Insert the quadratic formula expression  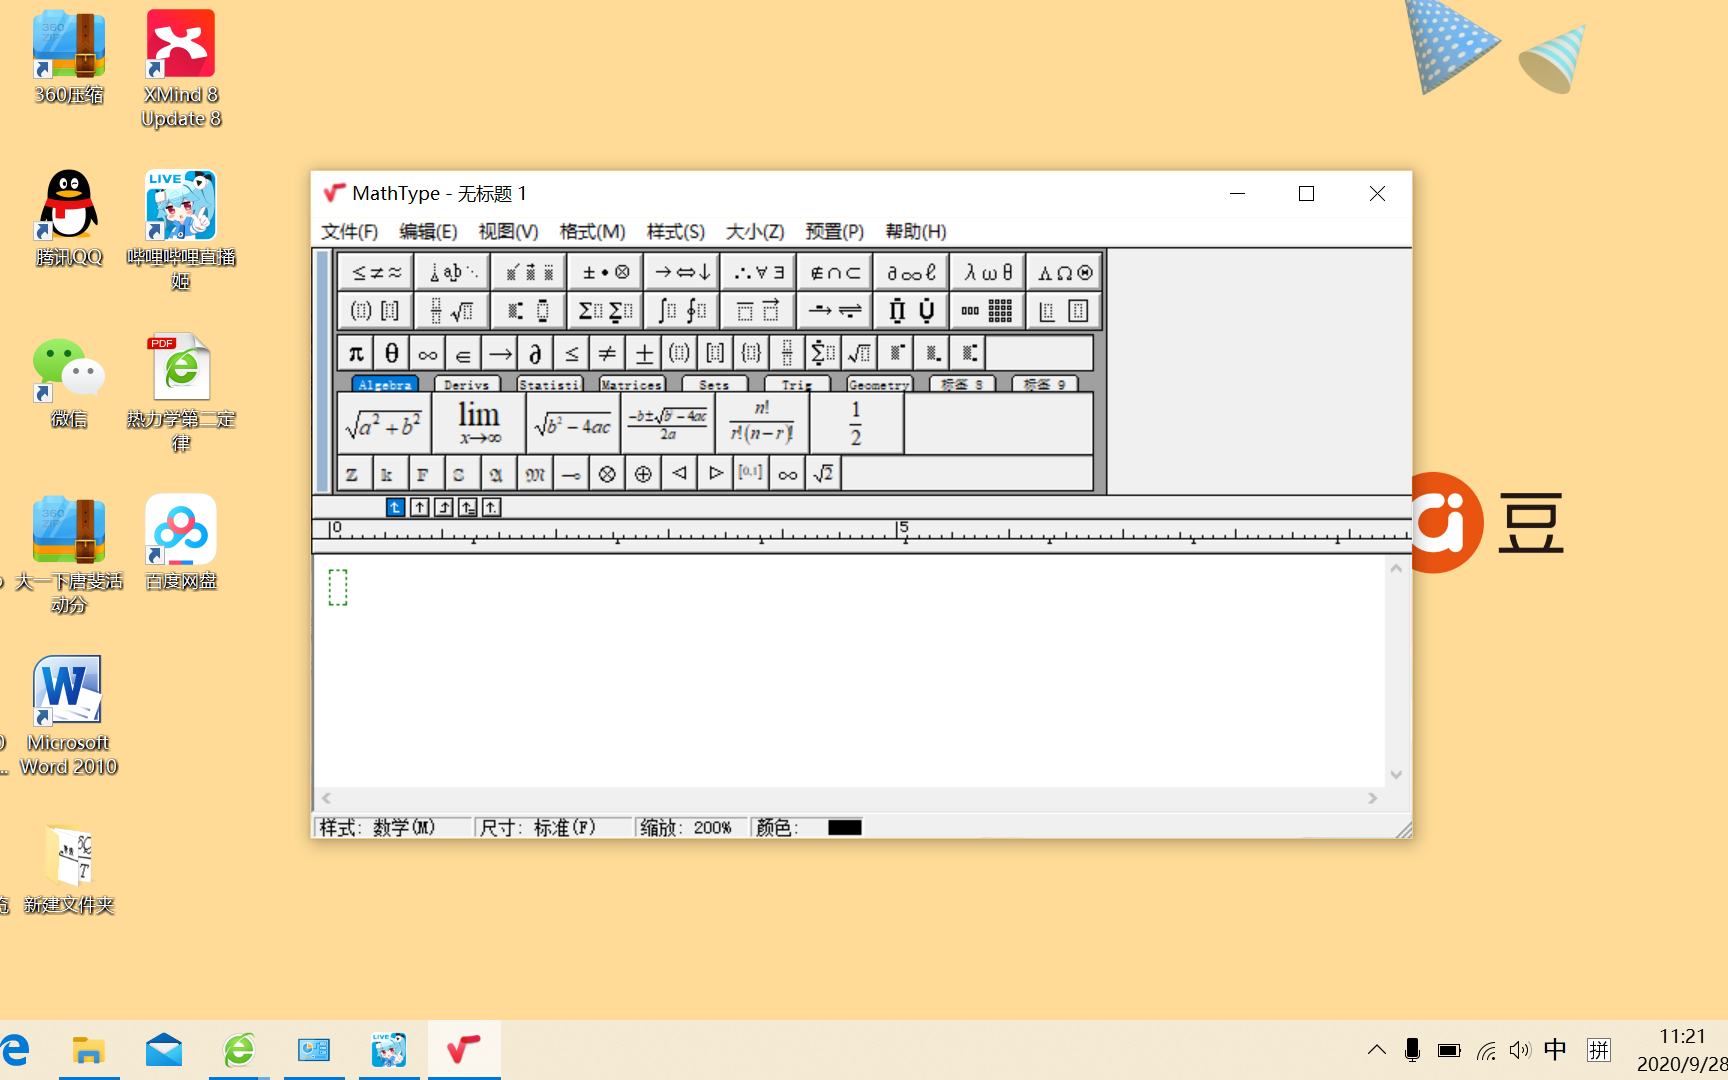(x=667, y=422)
